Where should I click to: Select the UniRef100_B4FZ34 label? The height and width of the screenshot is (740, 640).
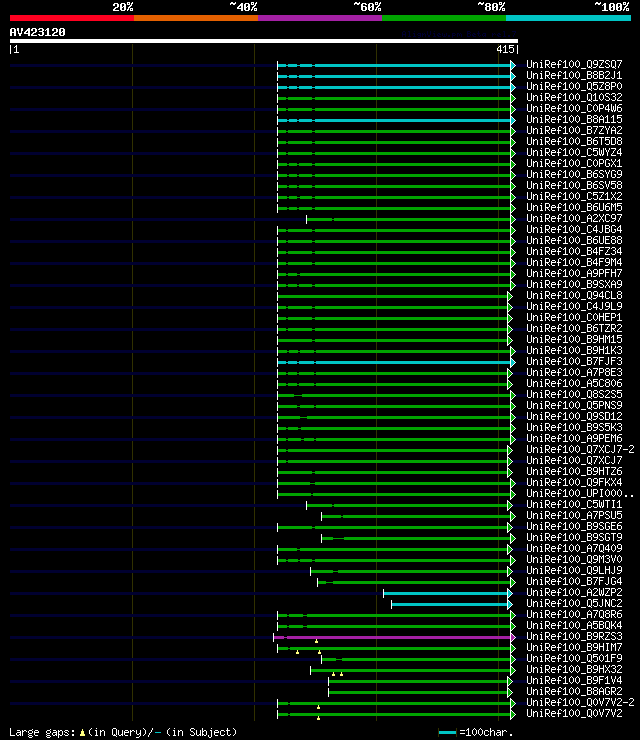[x=574, y=252]
